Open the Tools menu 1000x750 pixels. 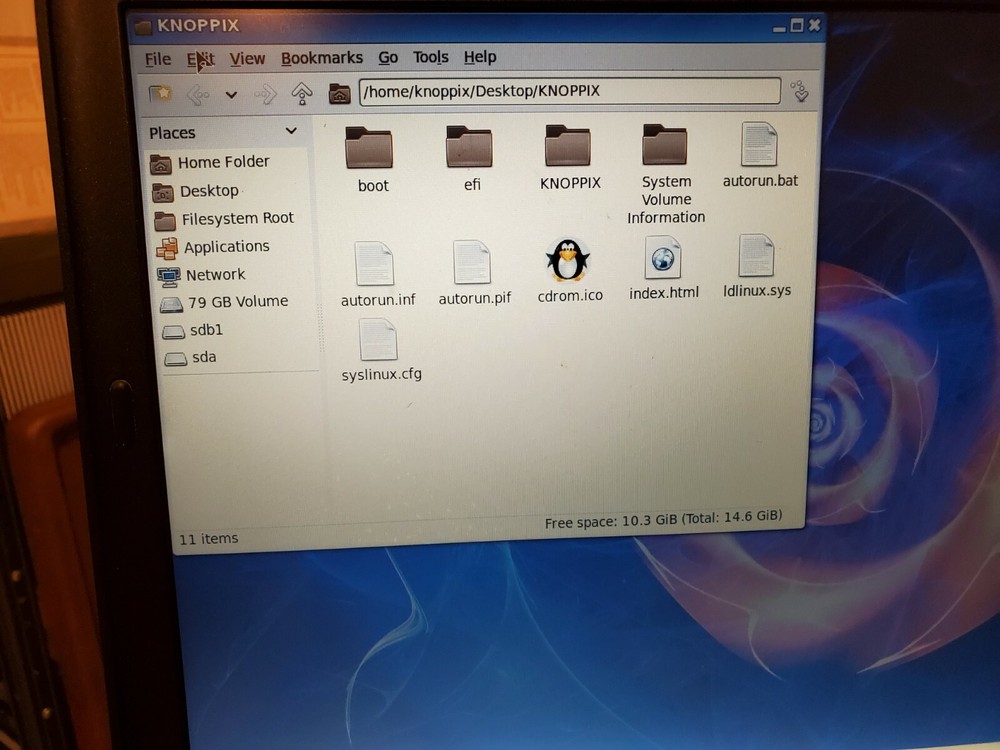(x=430, y=57)
